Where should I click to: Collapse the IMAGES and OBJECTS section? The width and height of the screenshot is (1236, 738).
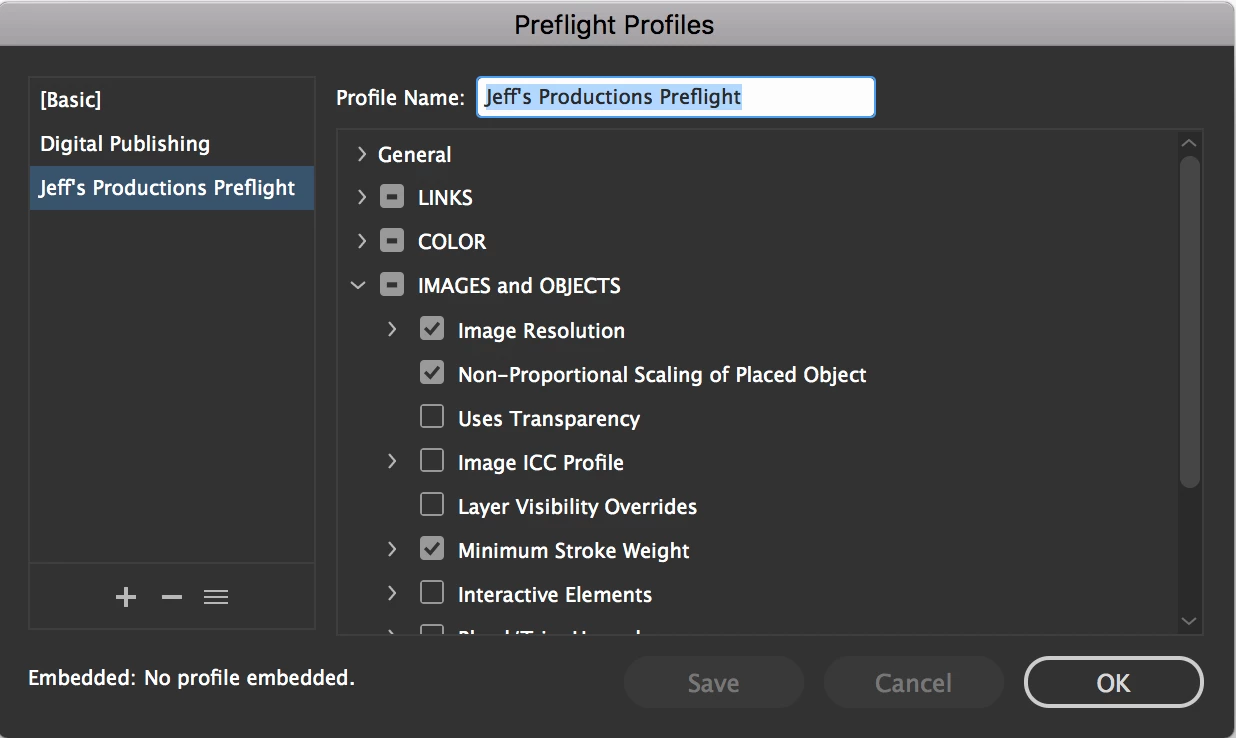click(359, 286)
